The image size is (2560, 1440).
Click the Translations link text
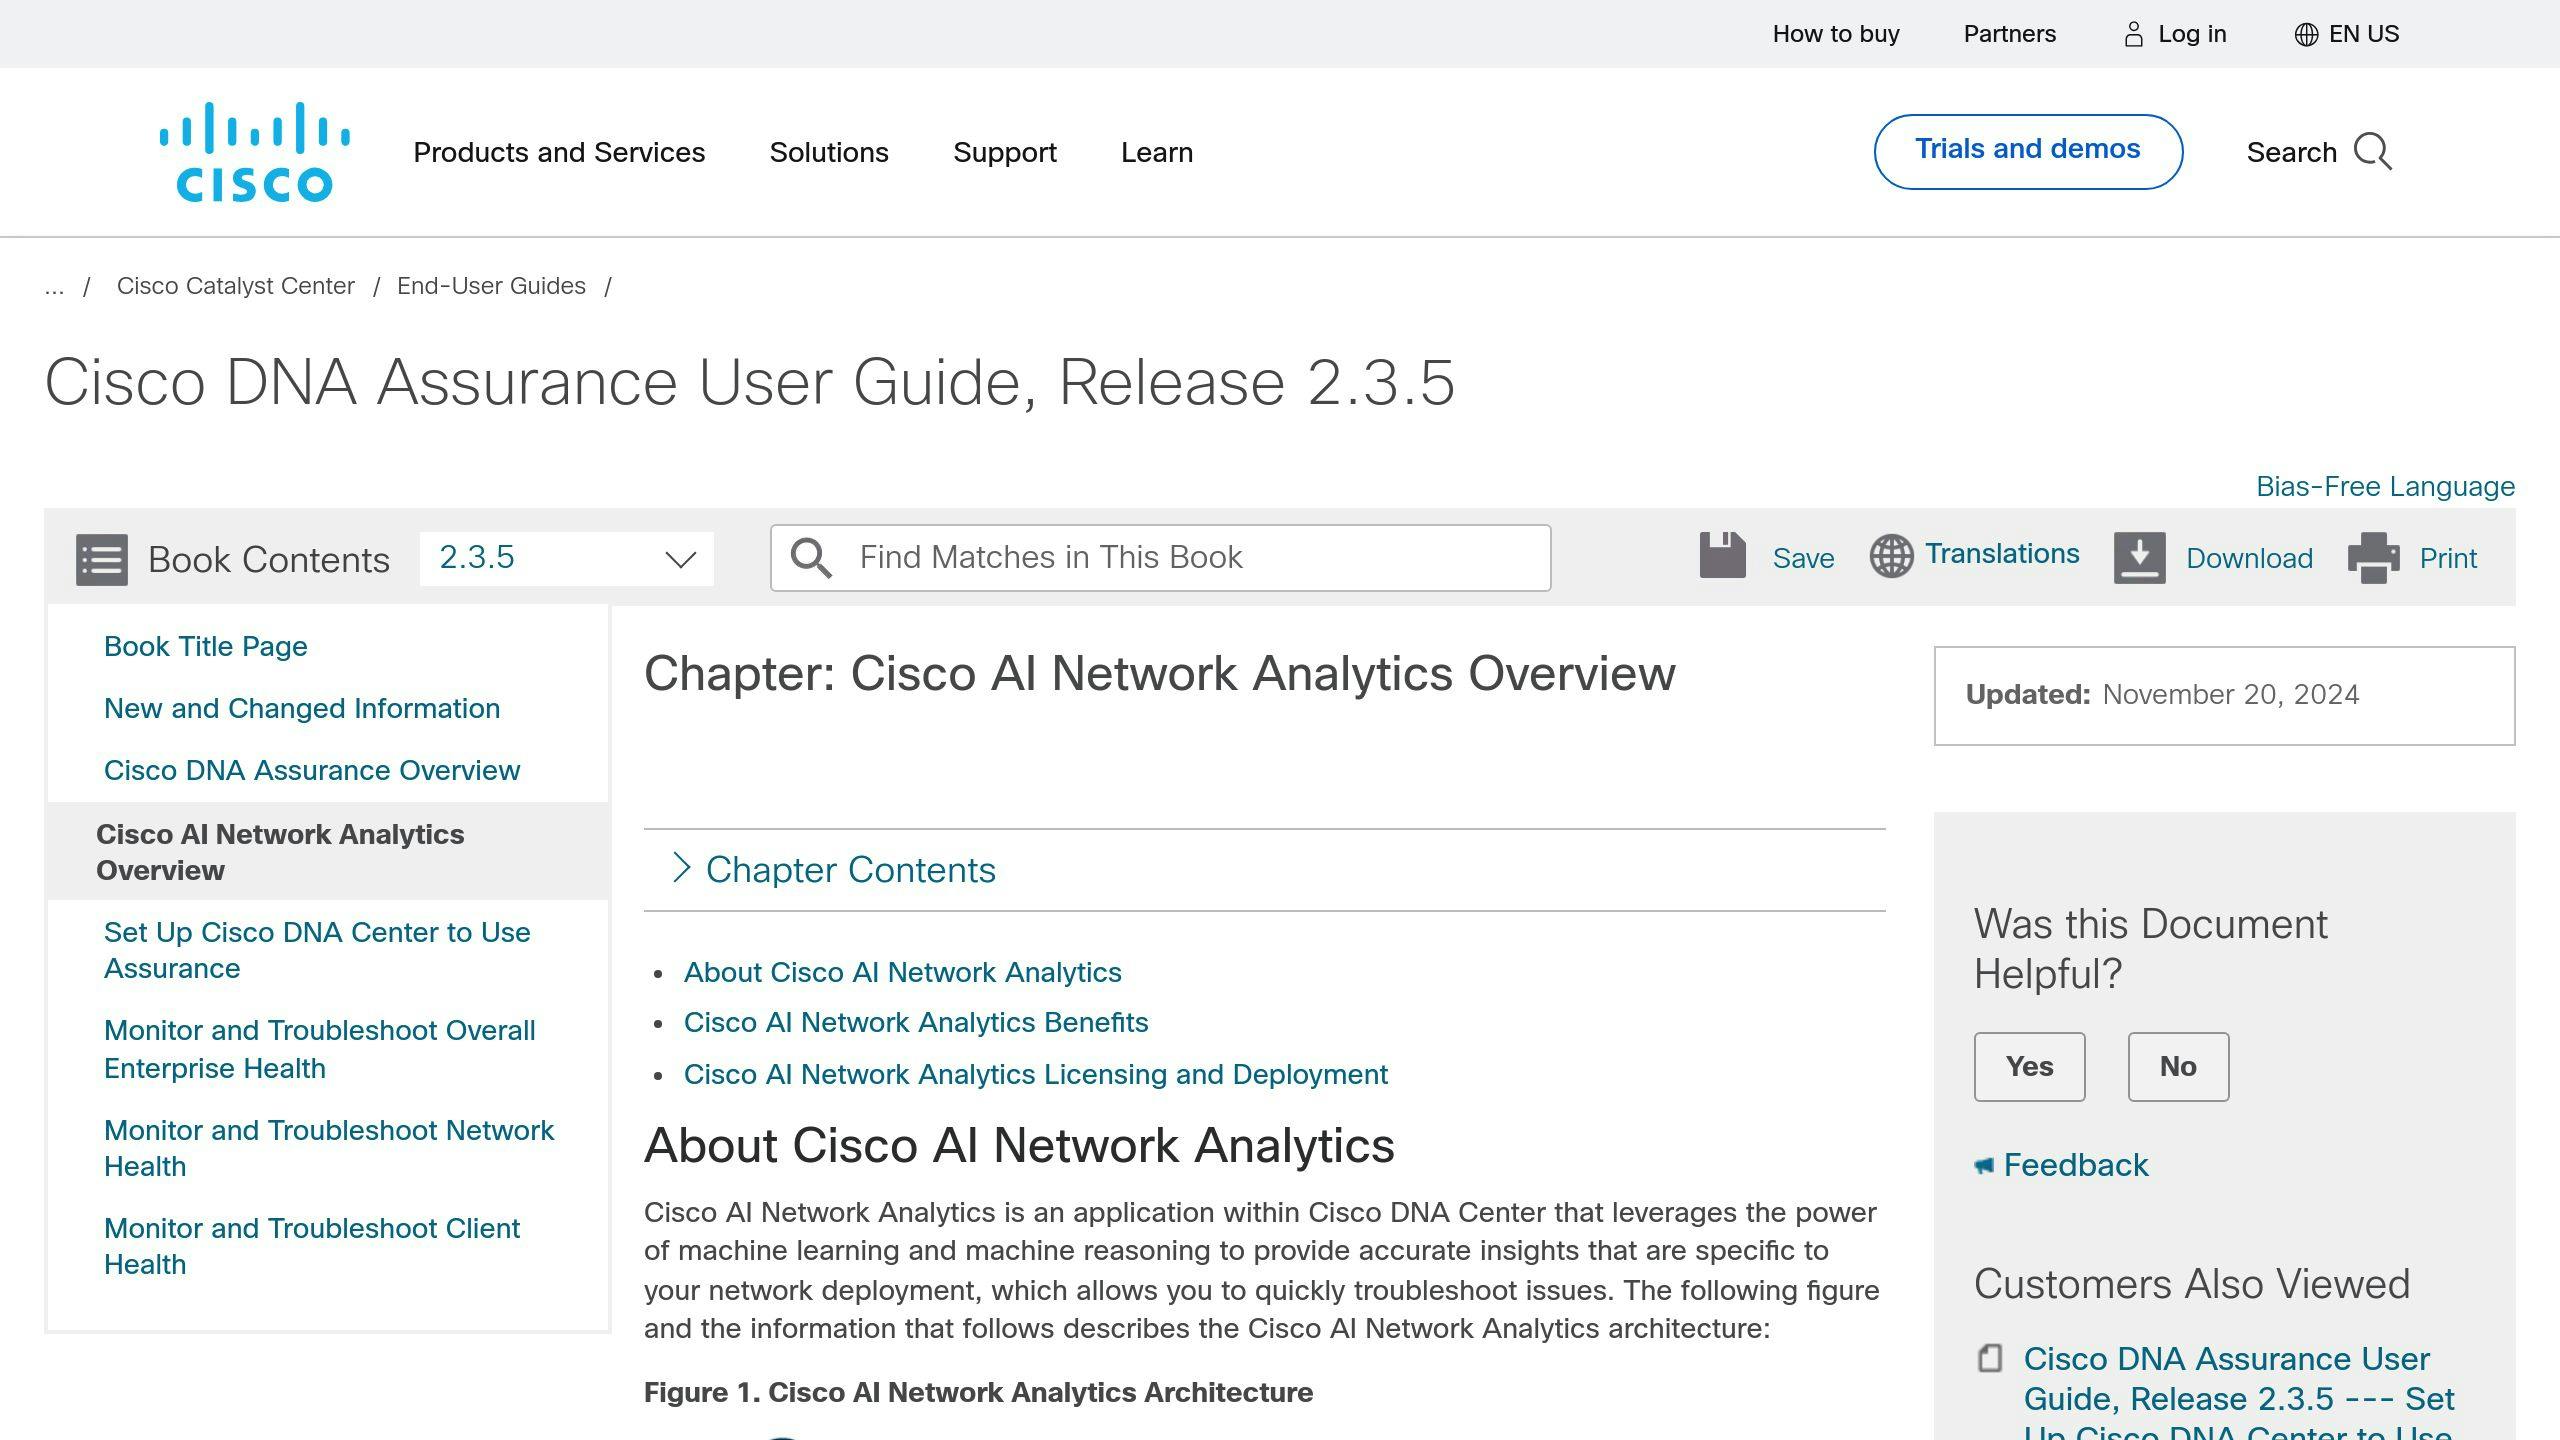pyautogui.click(x=2002, y=554)
